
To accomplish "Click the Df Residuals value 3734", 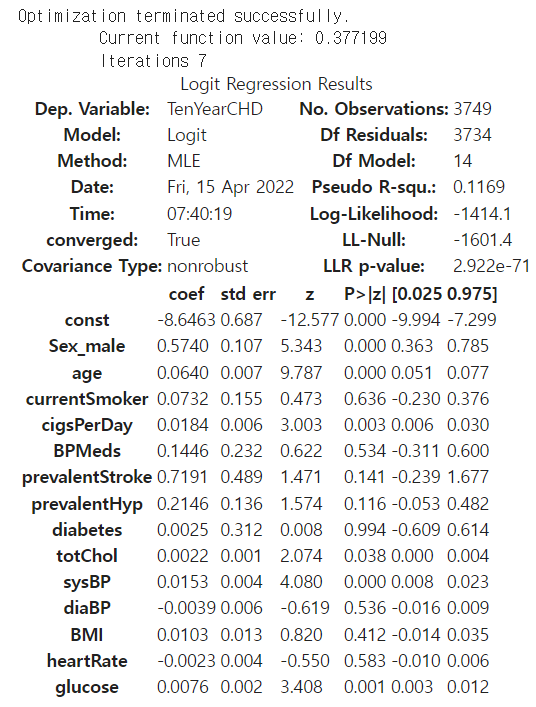I will click(472, 135).
